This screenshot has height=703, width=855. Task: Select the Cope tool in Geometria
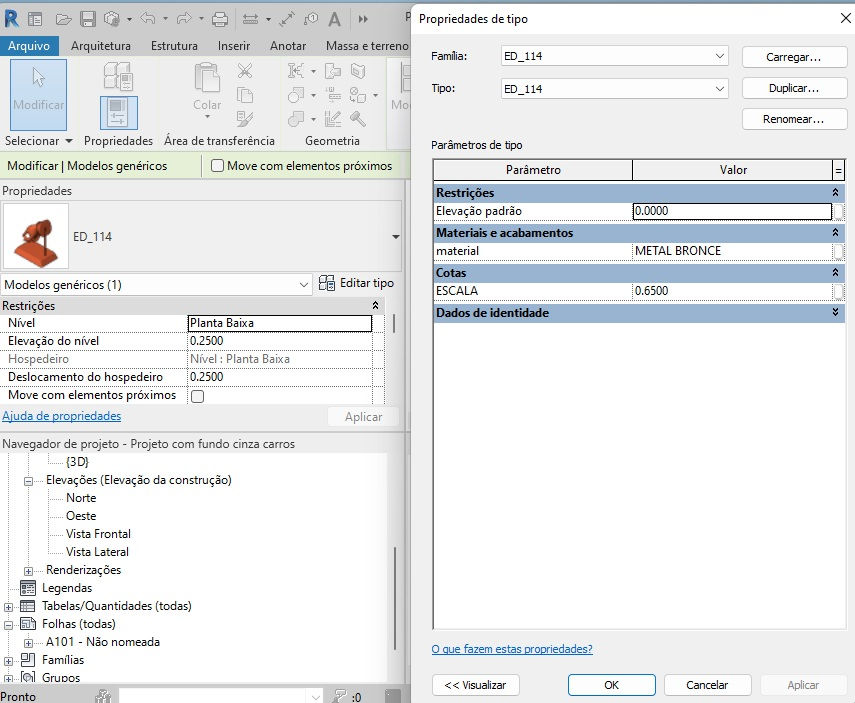[296, 70]
